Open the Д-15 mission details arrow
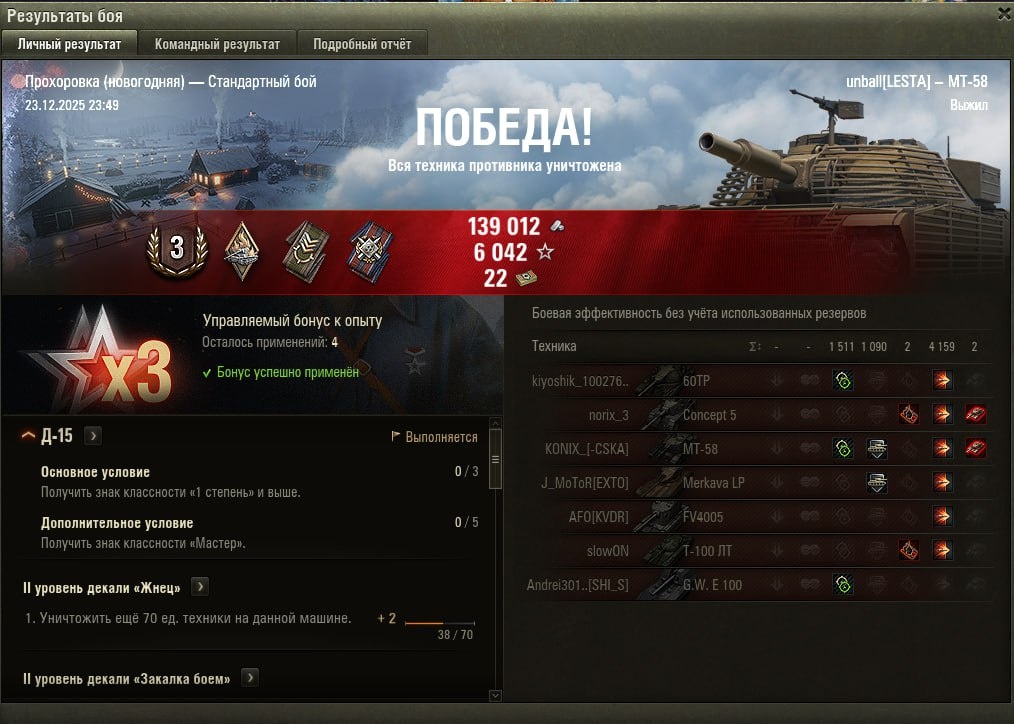This screenshot has height=724, width=1014. tap(93, 436)
